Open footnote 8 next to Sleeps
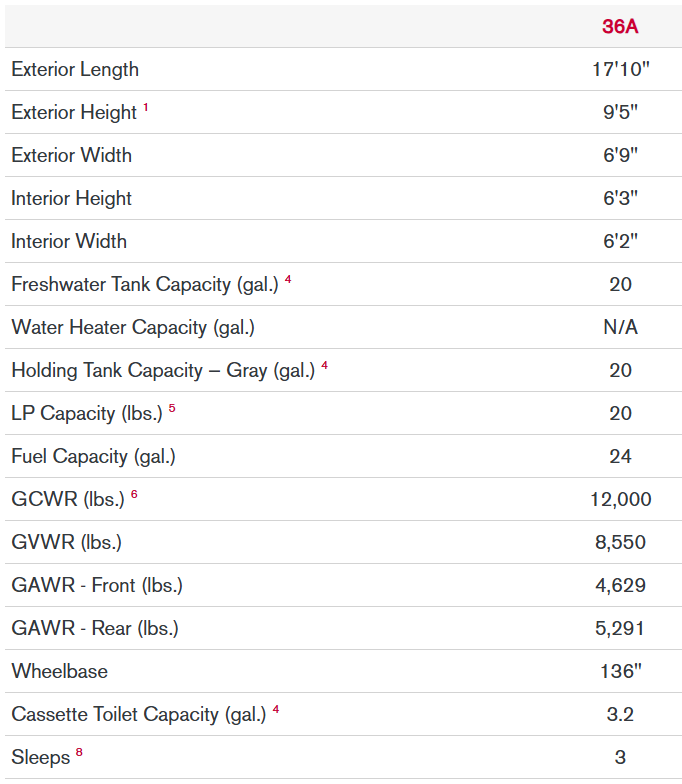Viewport: 682px width, 784px height. tap(79, 753)
